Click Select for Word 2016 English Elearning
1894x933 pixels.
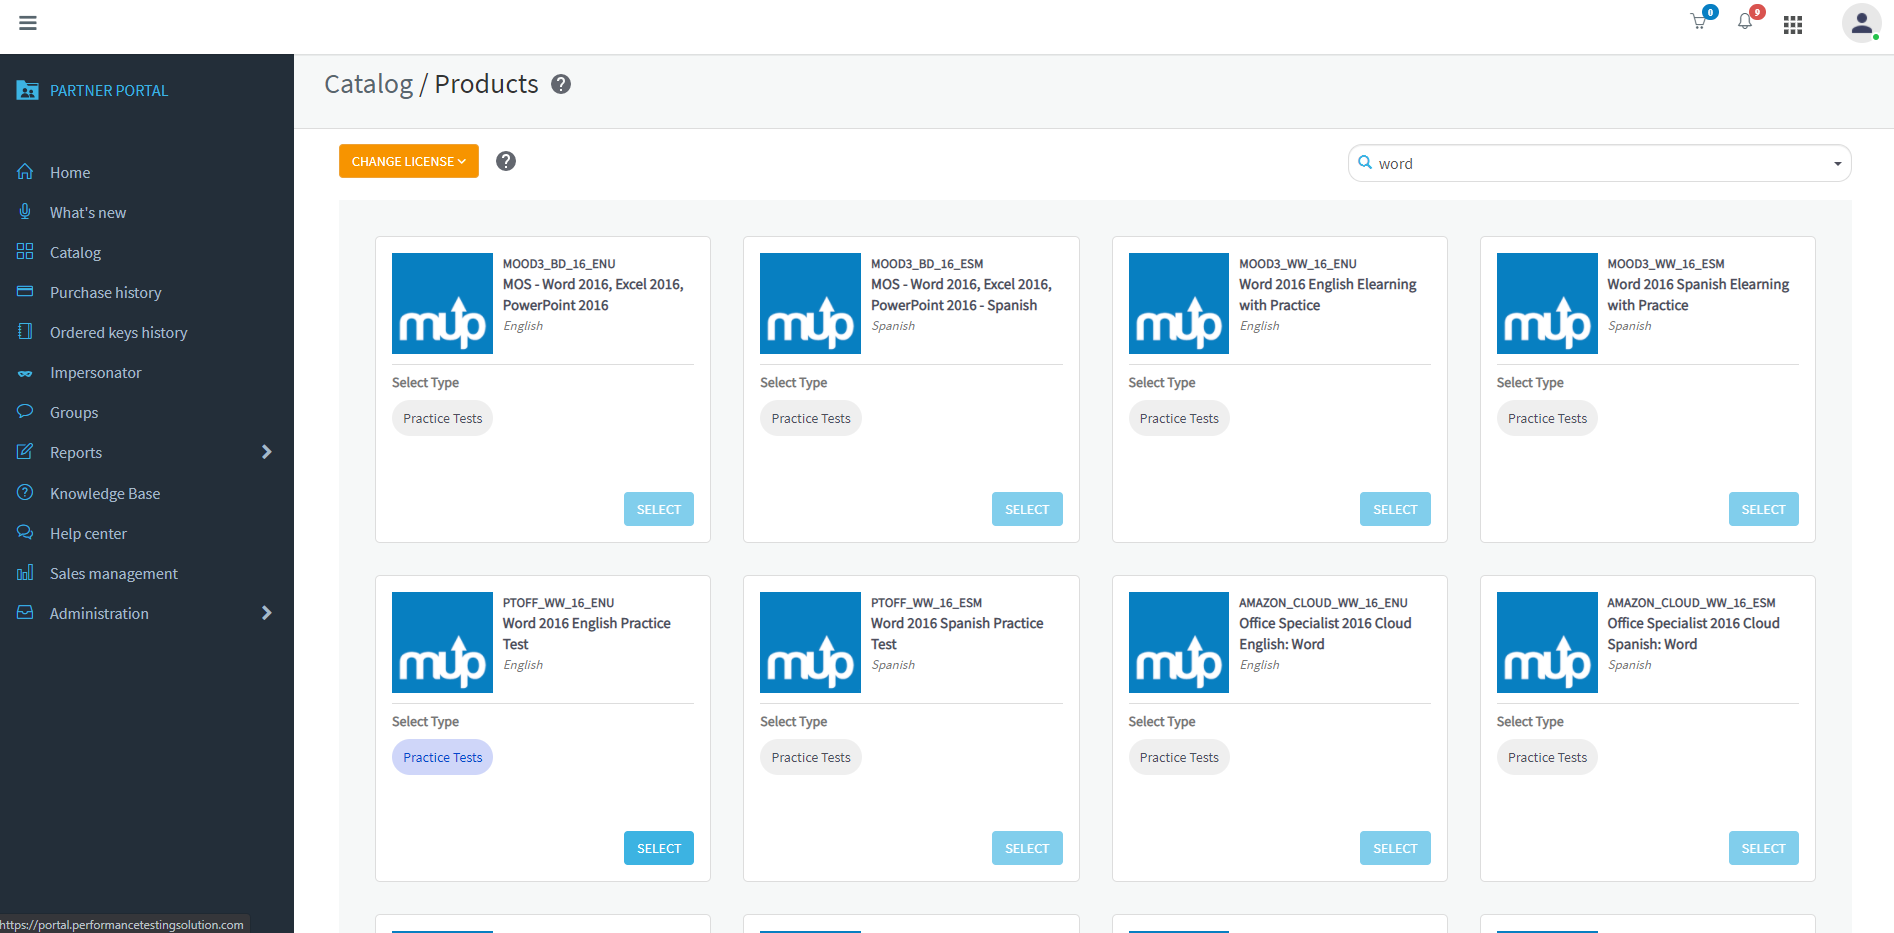click(1395, 509)
